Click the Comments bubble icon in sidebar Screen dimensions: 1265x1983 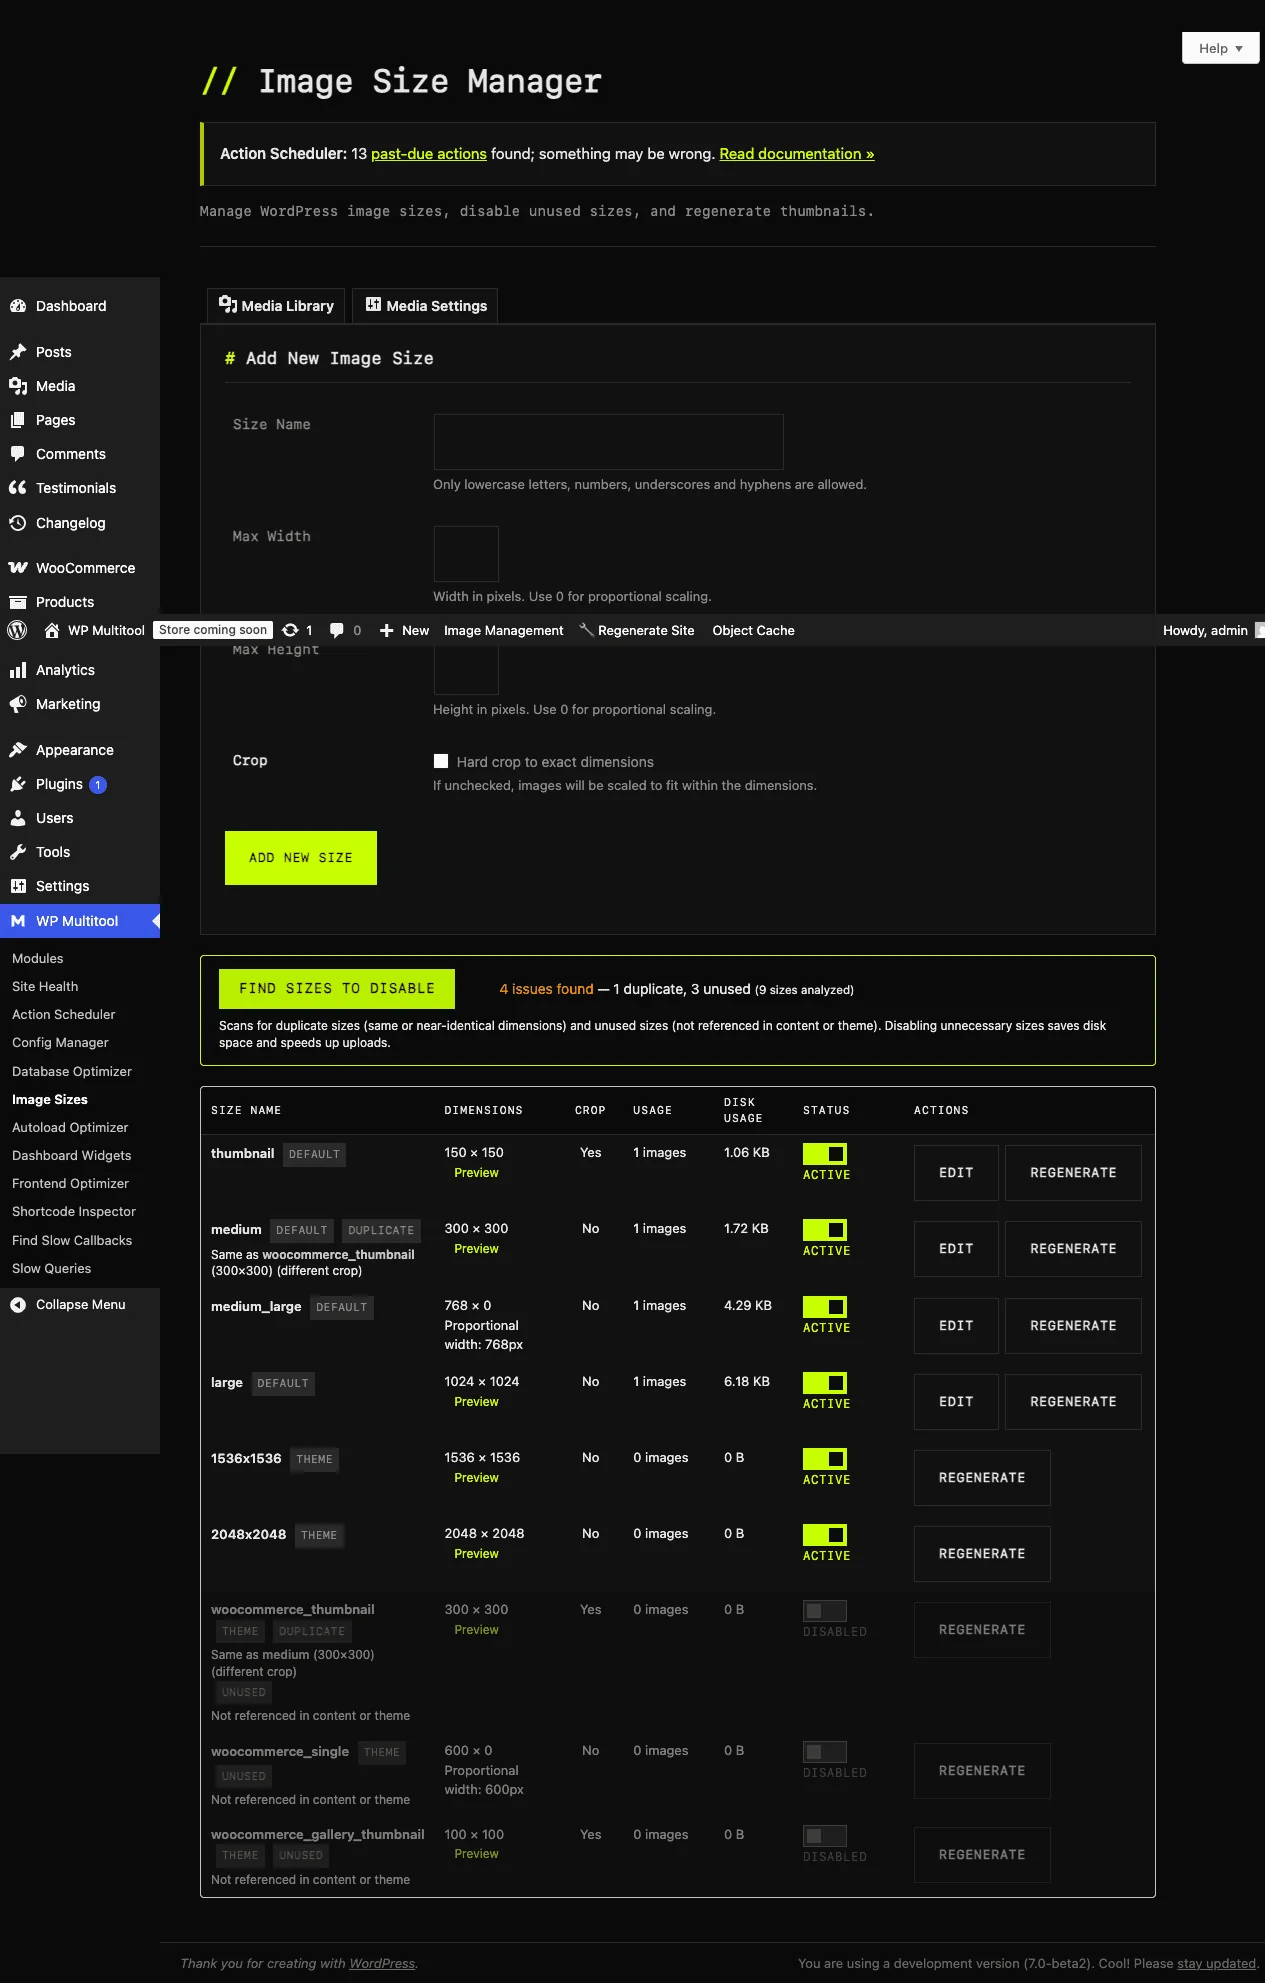pos(18,454)
